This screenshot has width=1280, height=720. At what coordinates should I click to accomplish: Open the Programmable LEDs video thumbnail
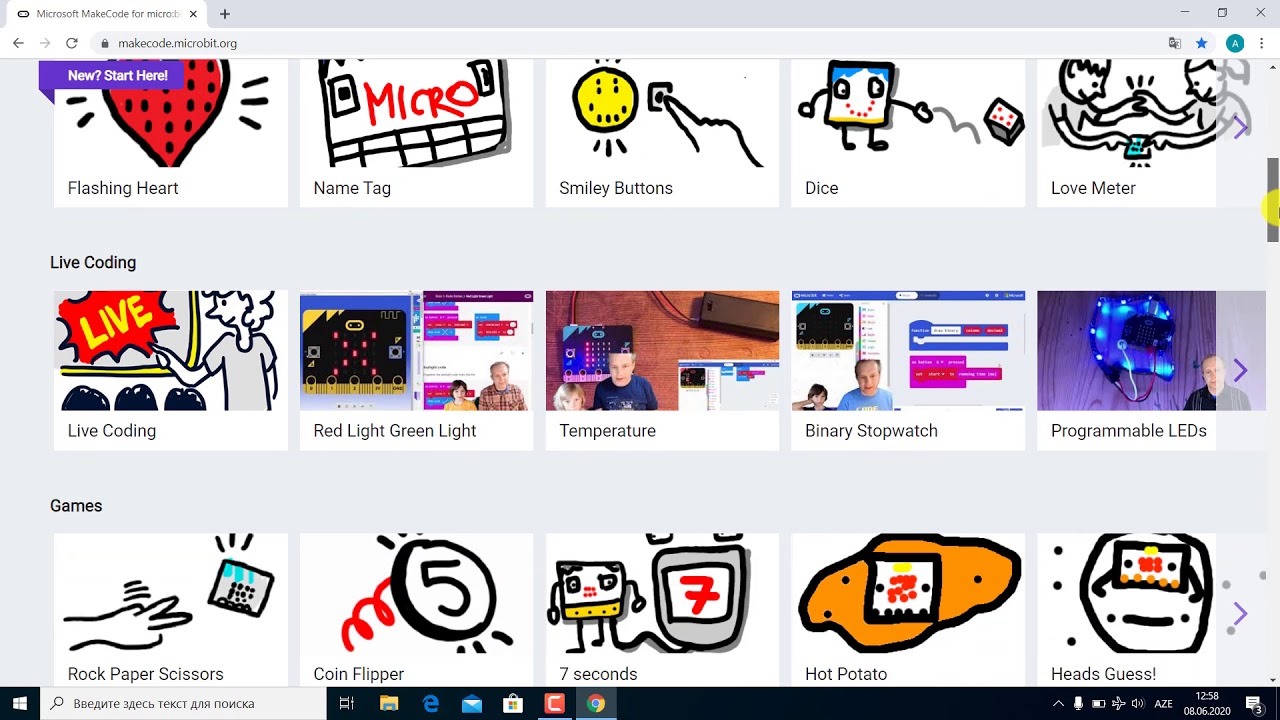(x=1126, y=350)
